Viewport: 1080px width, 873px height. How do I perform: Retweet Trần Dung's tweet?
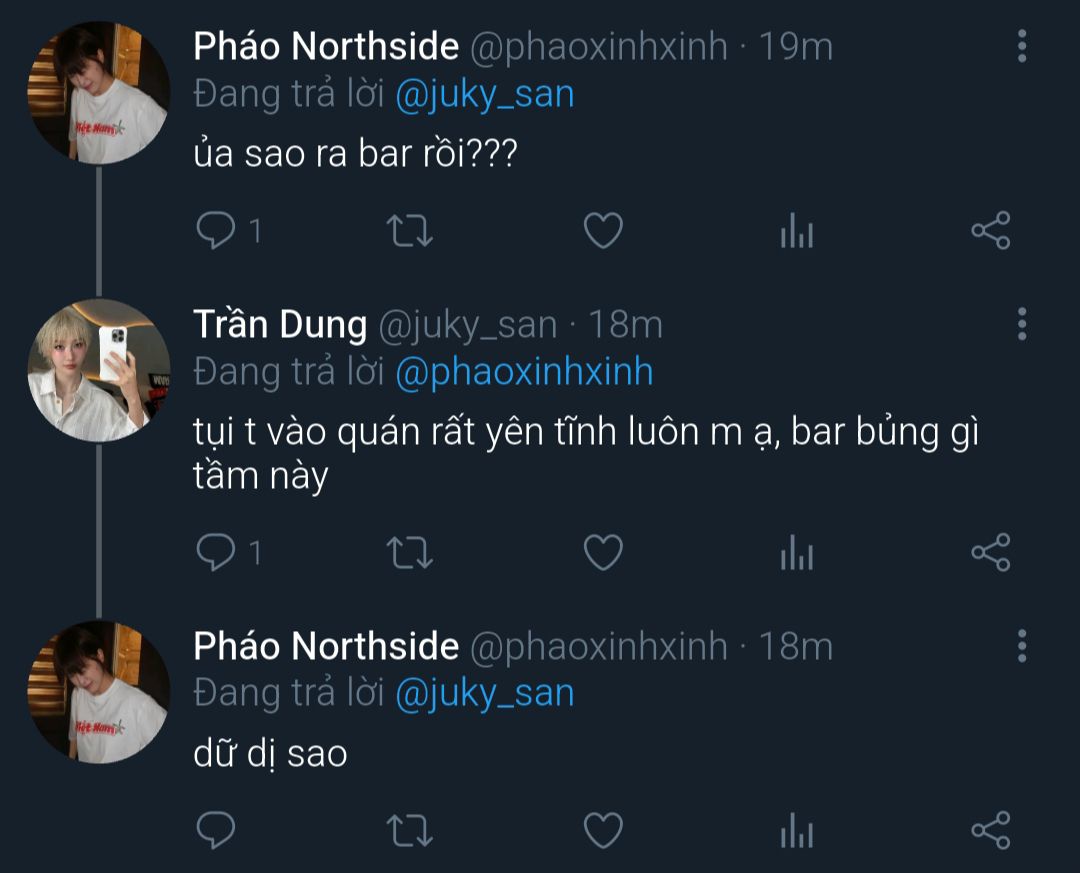pyautogui.click(x=409, y=552)
